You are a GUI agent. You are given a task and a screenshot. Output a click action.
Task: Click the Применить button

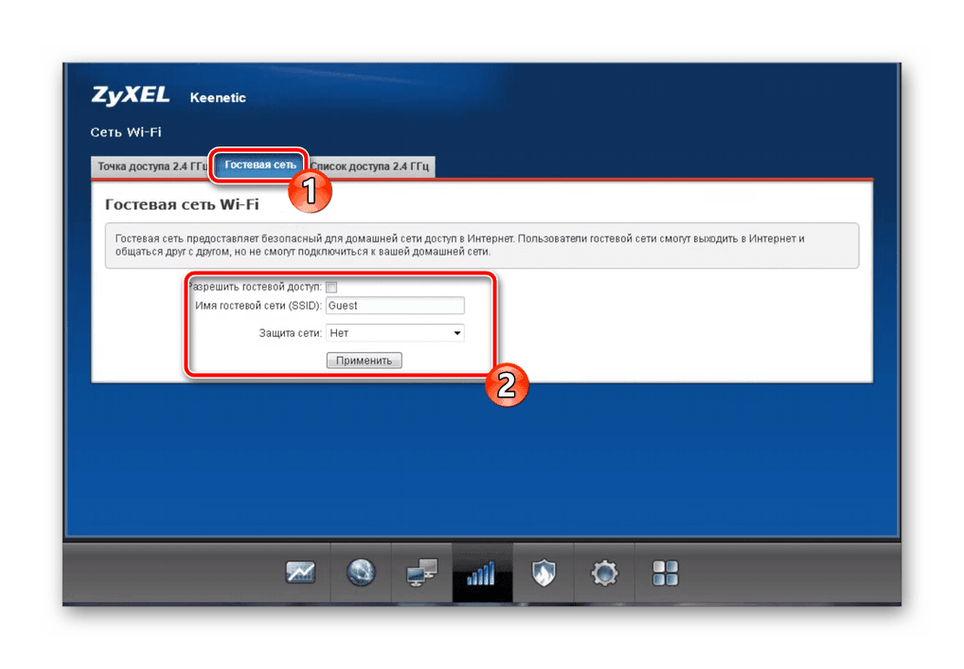click(364, 360)
